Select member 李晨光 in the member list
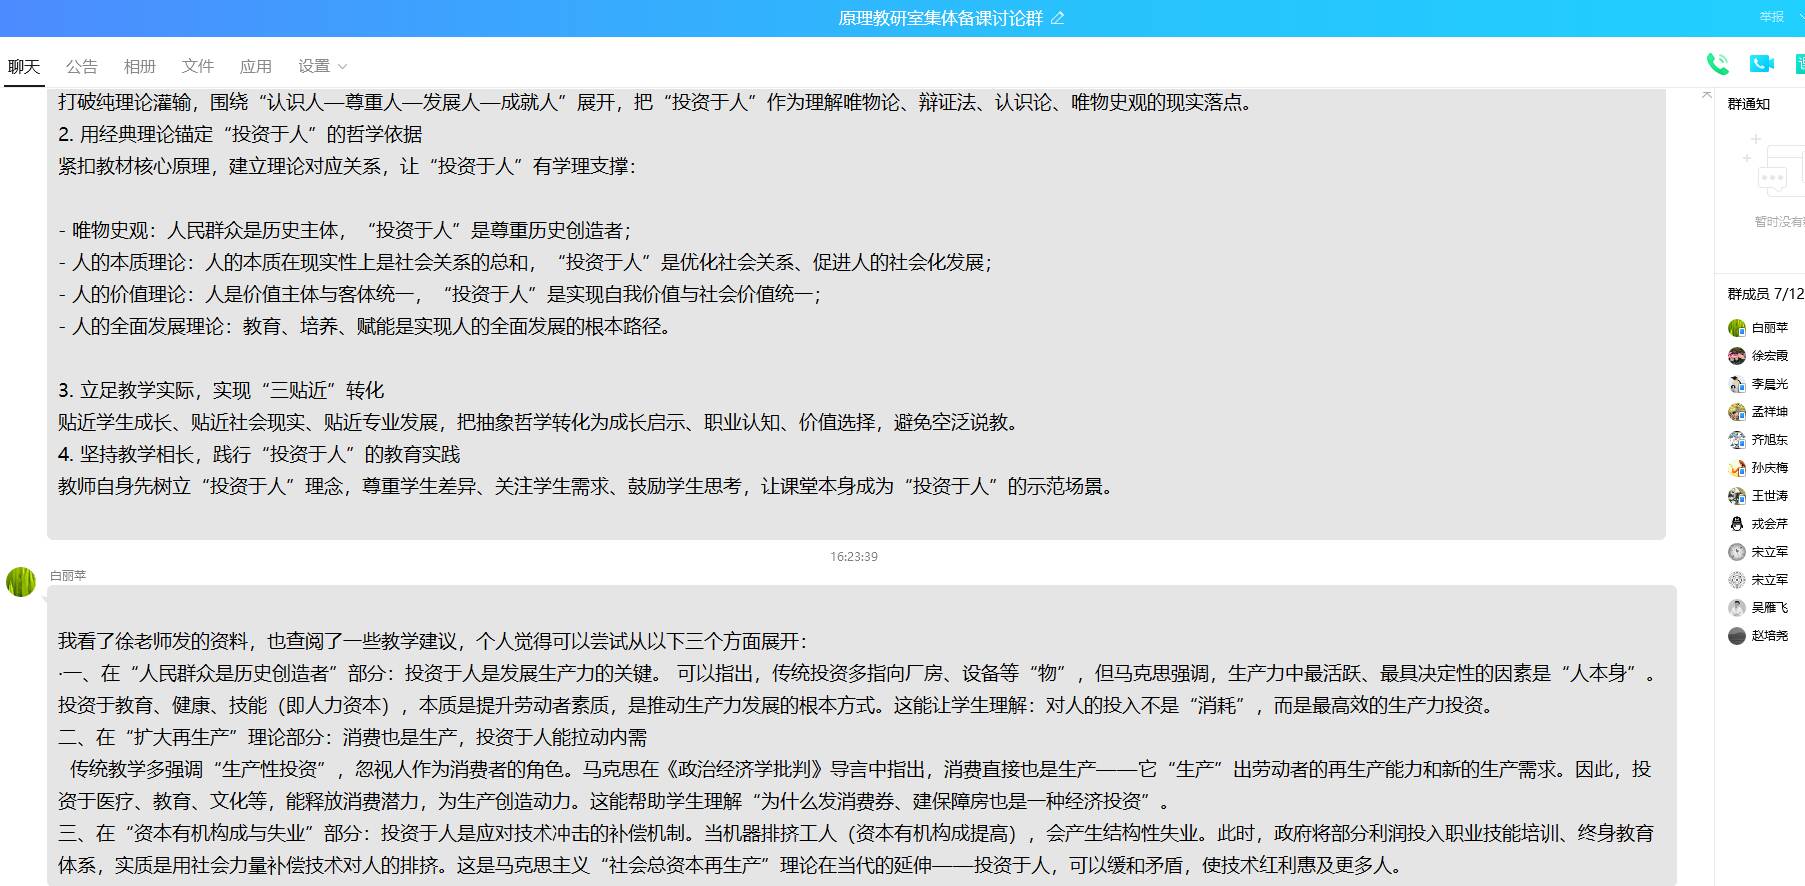1805x886 pixels. click(x=1769, y=384)
